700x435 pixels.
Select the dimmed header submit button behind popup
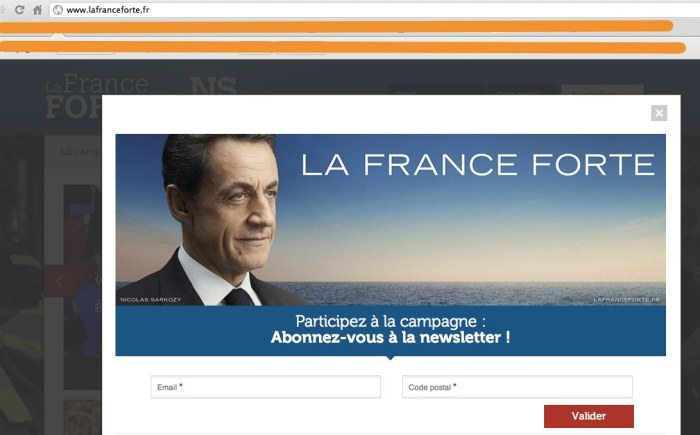click(x=602, y=90)
